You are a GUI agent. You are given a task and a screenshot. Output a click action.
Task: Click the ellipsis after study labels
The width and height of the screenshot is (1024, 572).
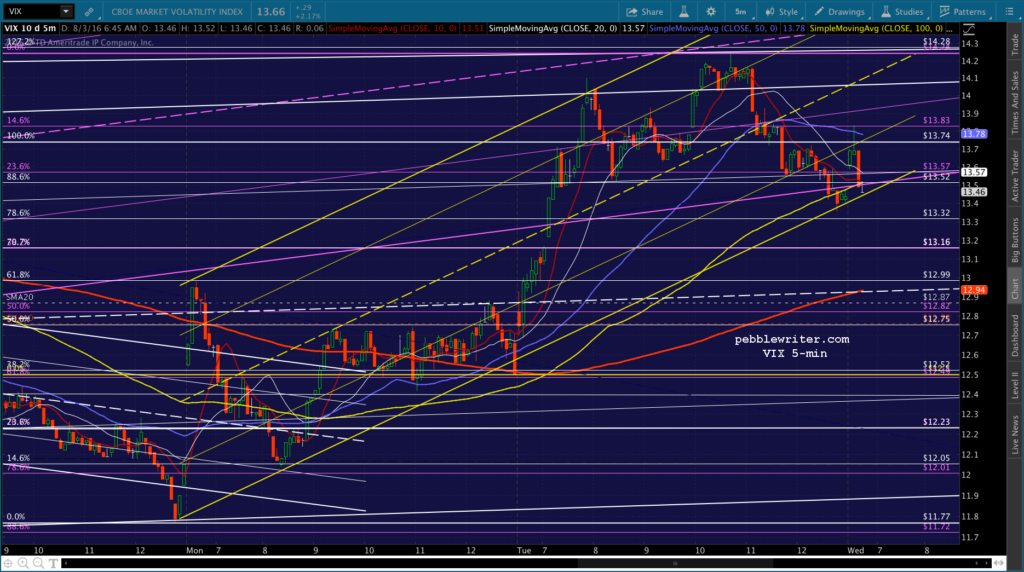pyautogui.click(x=951, y=29)
